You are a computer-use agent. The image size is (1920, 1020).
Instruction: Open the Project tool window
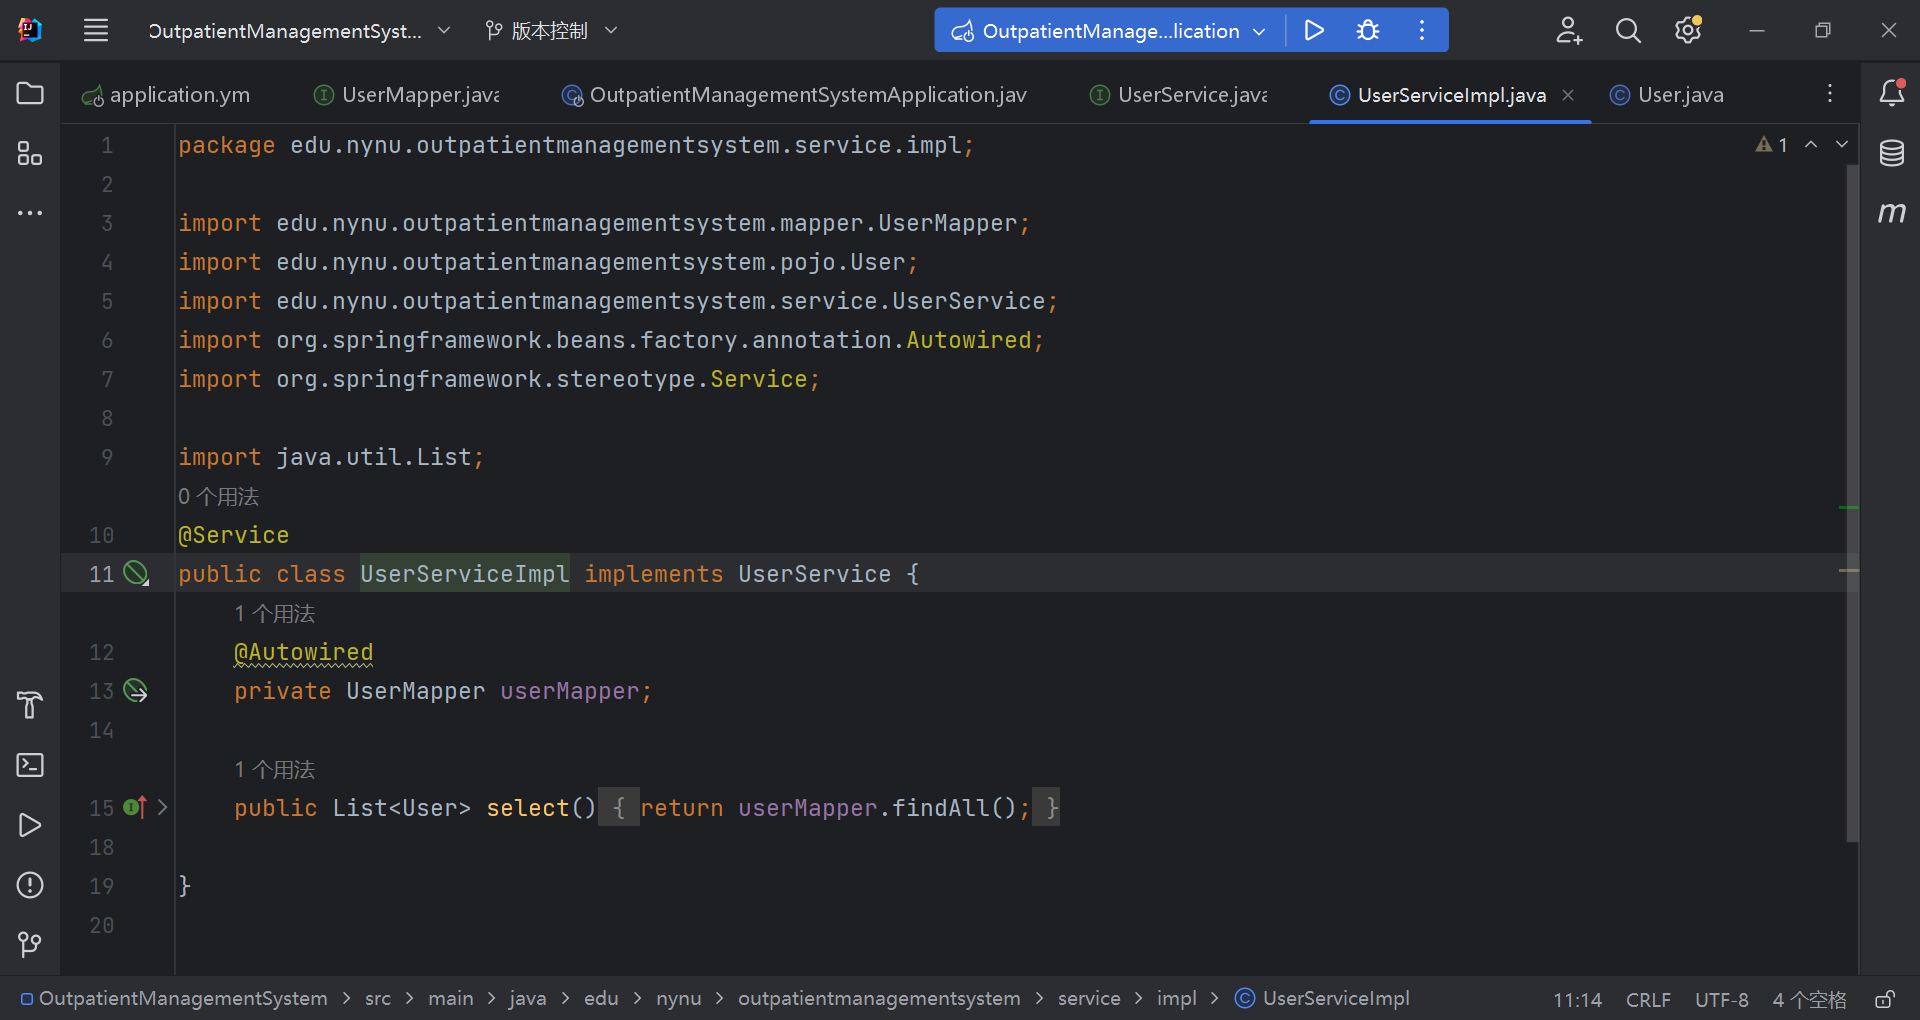point(30,94)
